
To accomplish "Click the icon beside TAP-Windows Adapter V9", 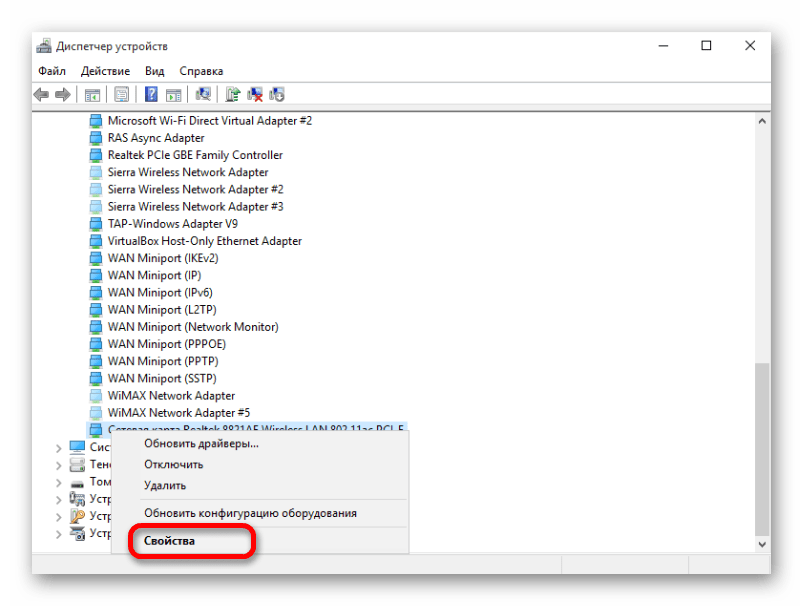I will [96, 224].
